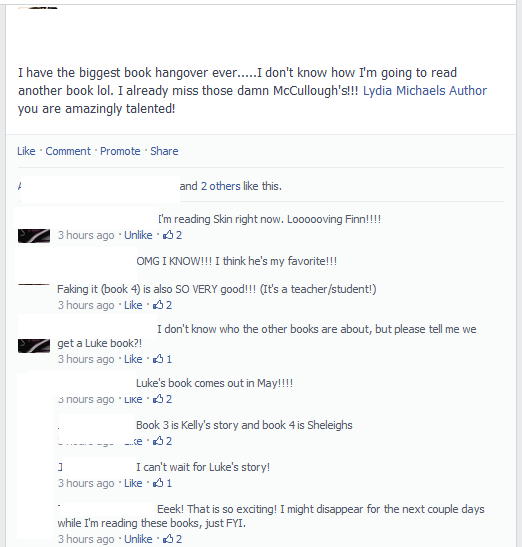Click thumbs-up icon on 'Kelly's story' comment

click(x=158, y=441)
